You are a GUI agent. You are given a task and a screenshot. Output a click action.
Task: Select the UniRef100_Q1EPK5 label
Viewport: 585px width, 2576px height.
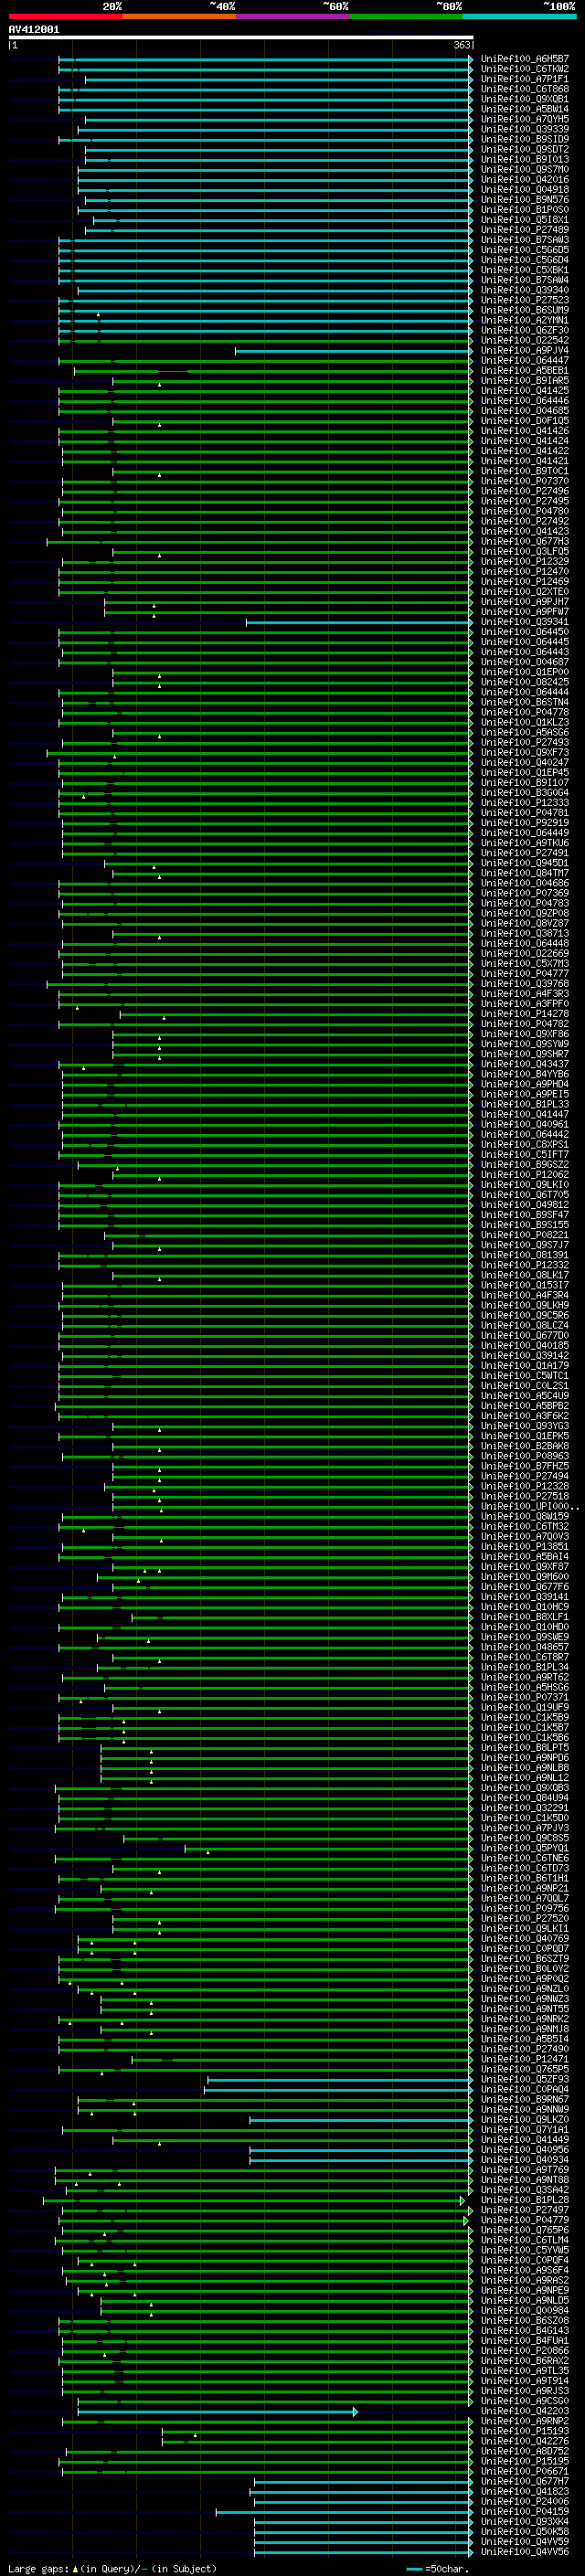click(x=525, y=1436)
